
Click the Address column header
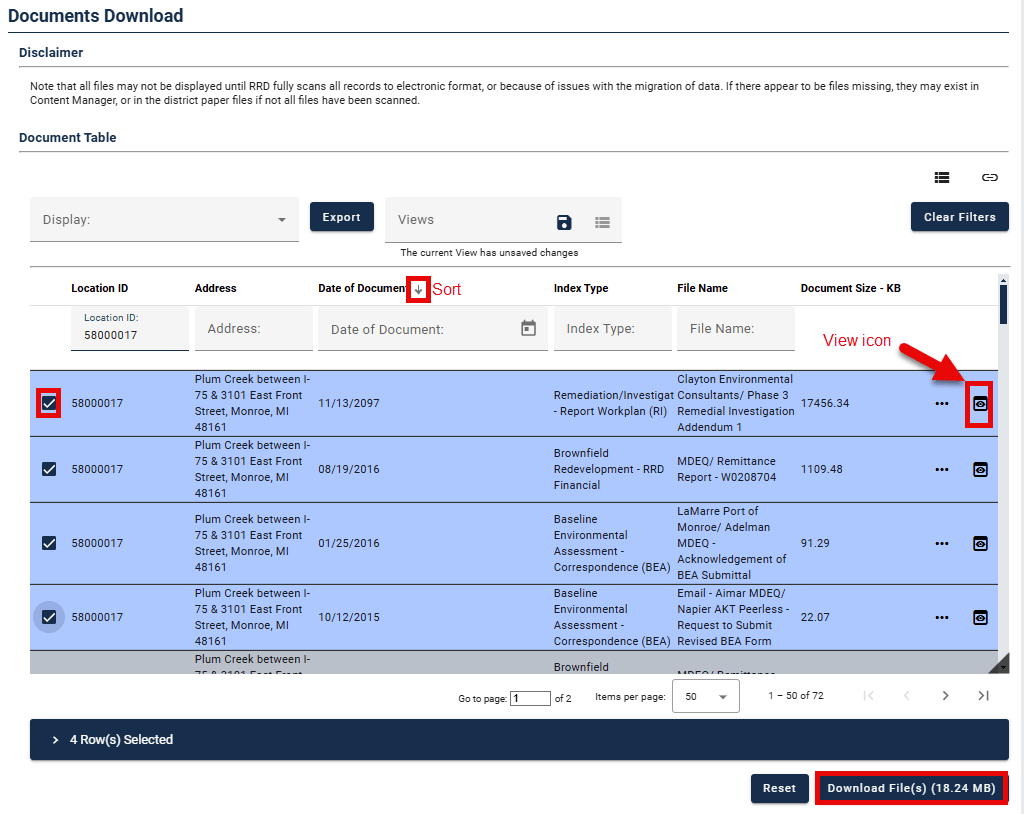pyautogui.click(x=216, y=288)
